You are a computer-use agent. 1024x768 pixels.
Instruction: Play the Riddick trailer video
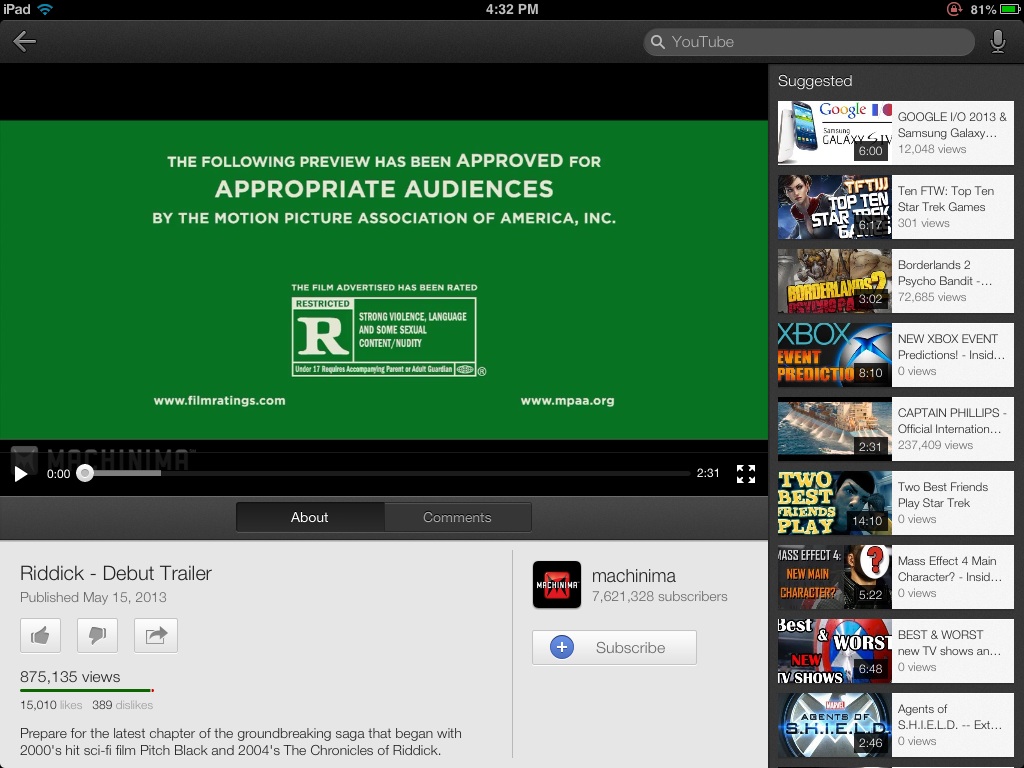point(21,473)
